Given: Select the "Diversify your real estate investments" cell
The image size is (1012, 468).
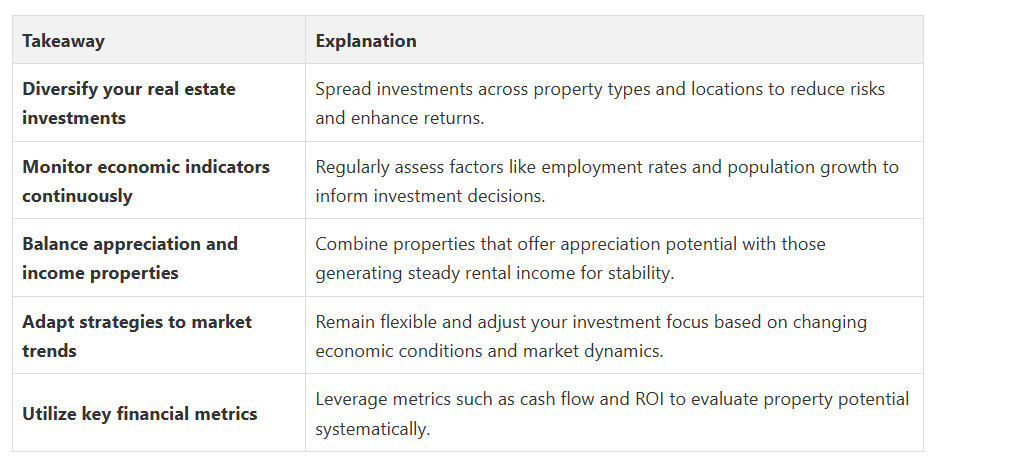Looking at the screenshot, I should [x=129, y=103].
